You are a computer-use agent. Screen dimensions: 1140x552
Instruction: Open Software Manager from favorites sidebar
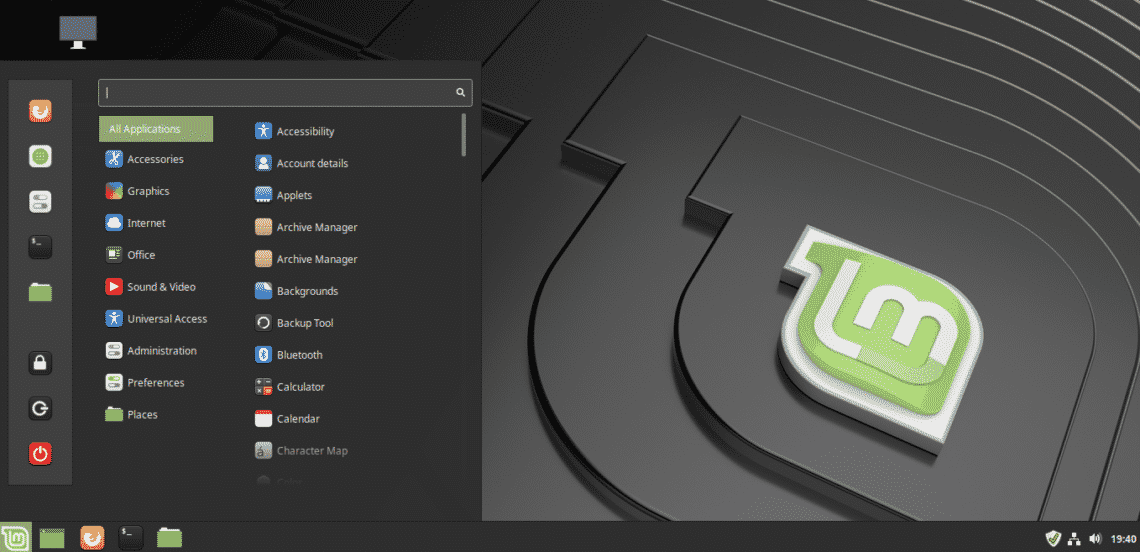(x=40, y=157)
